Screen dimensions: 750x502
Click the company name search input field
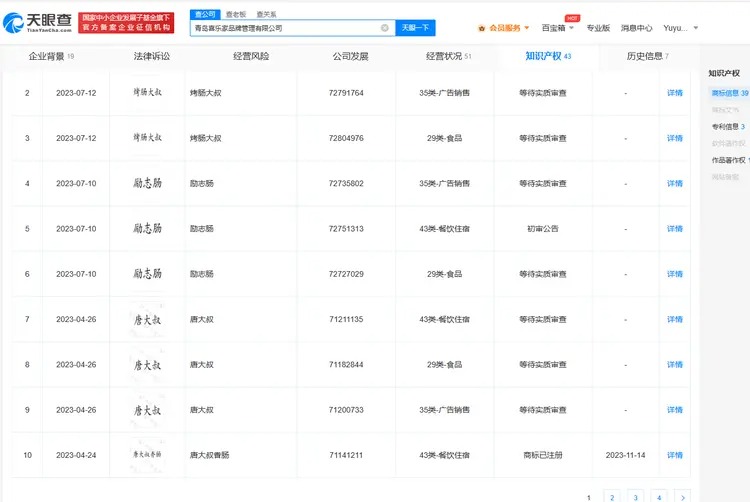(285, 28)
